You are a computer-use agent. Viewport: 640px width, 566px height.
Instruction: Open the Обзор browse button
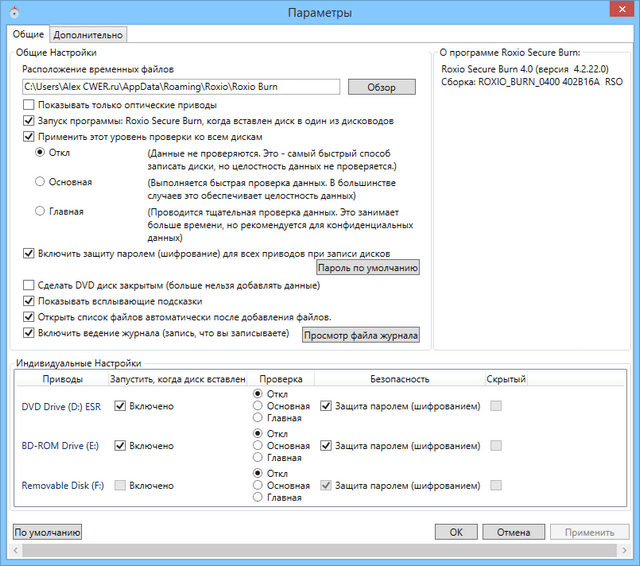point(382,87)
